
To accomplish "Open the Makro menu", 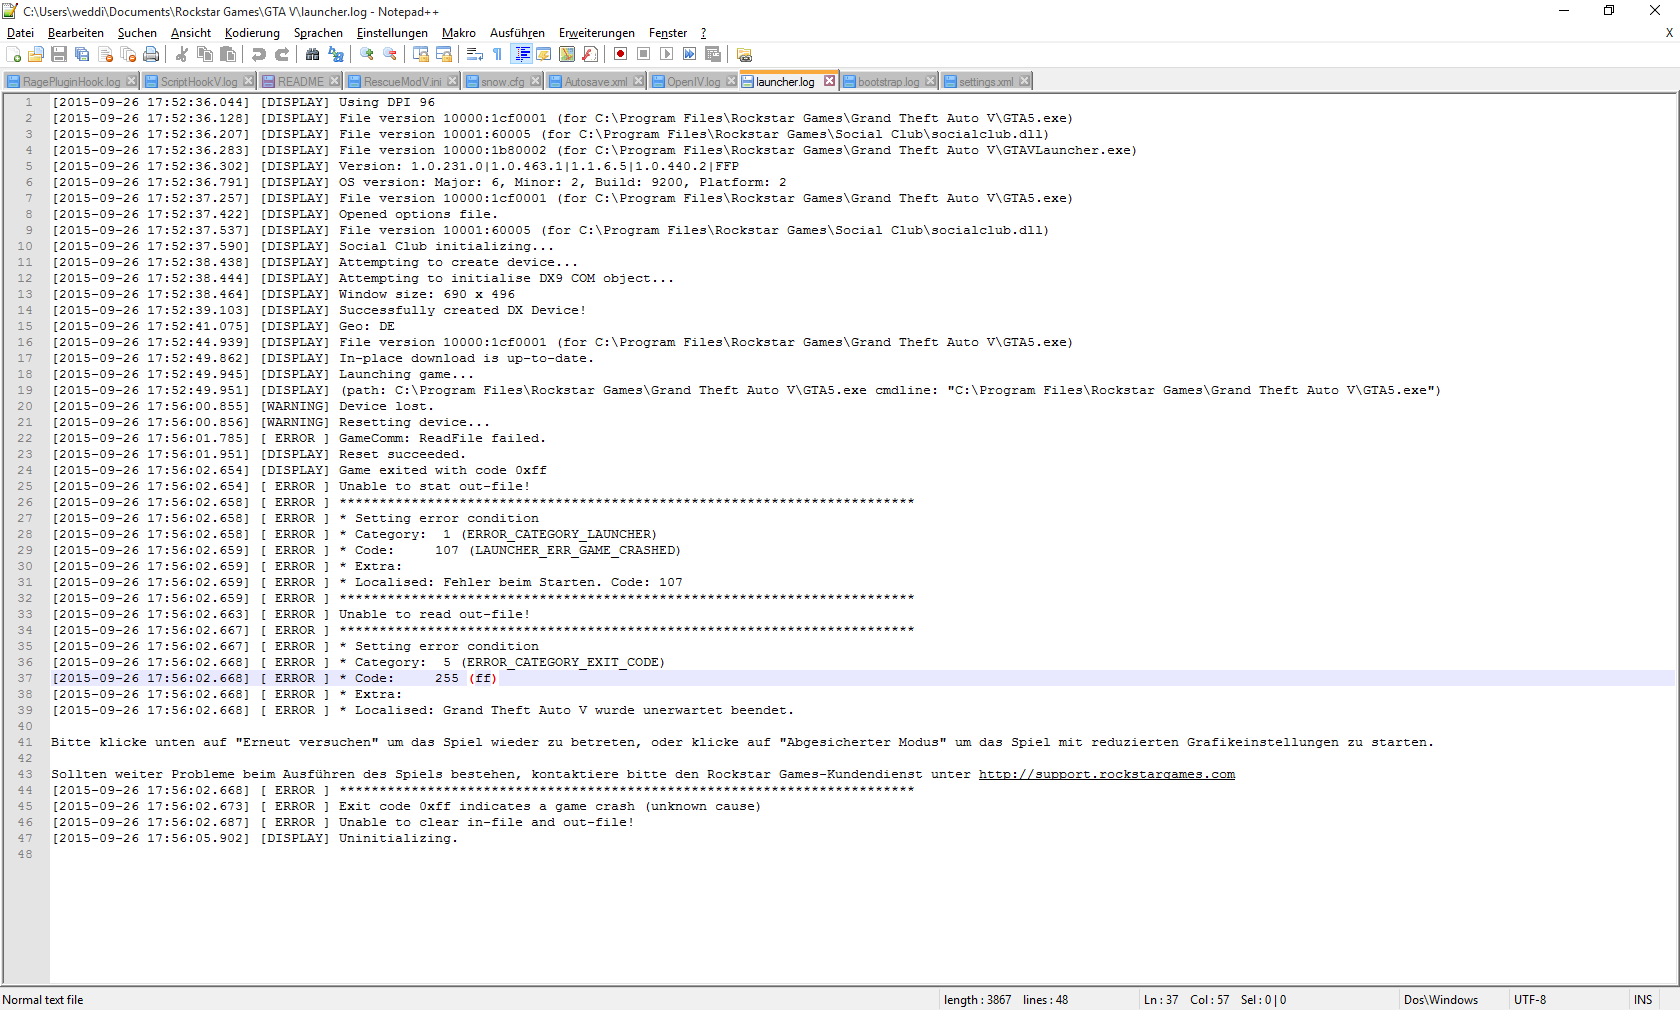I will 459,33.
